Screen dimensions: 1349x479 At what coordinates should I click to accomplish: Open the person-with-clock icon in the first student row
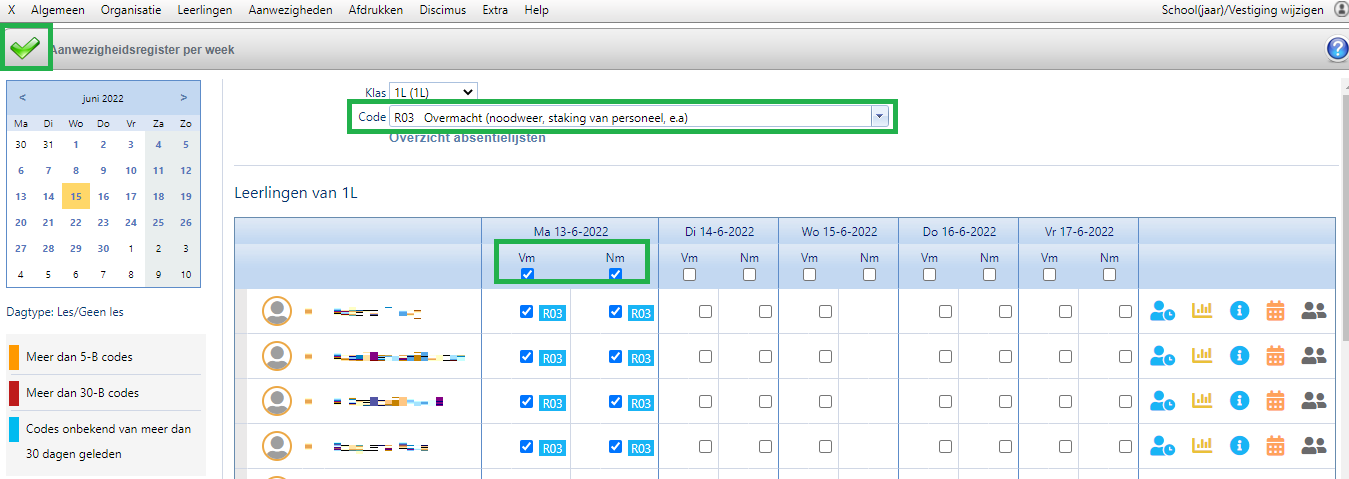tap(1163, 311)
